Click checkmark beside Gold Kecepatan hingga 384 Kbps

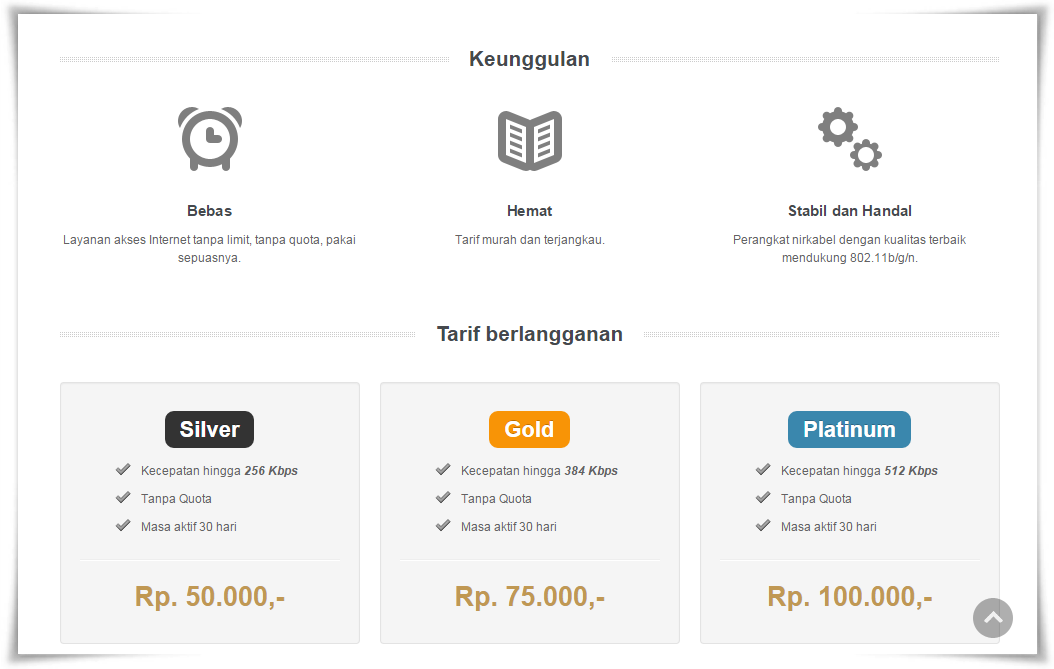point(443,469)
